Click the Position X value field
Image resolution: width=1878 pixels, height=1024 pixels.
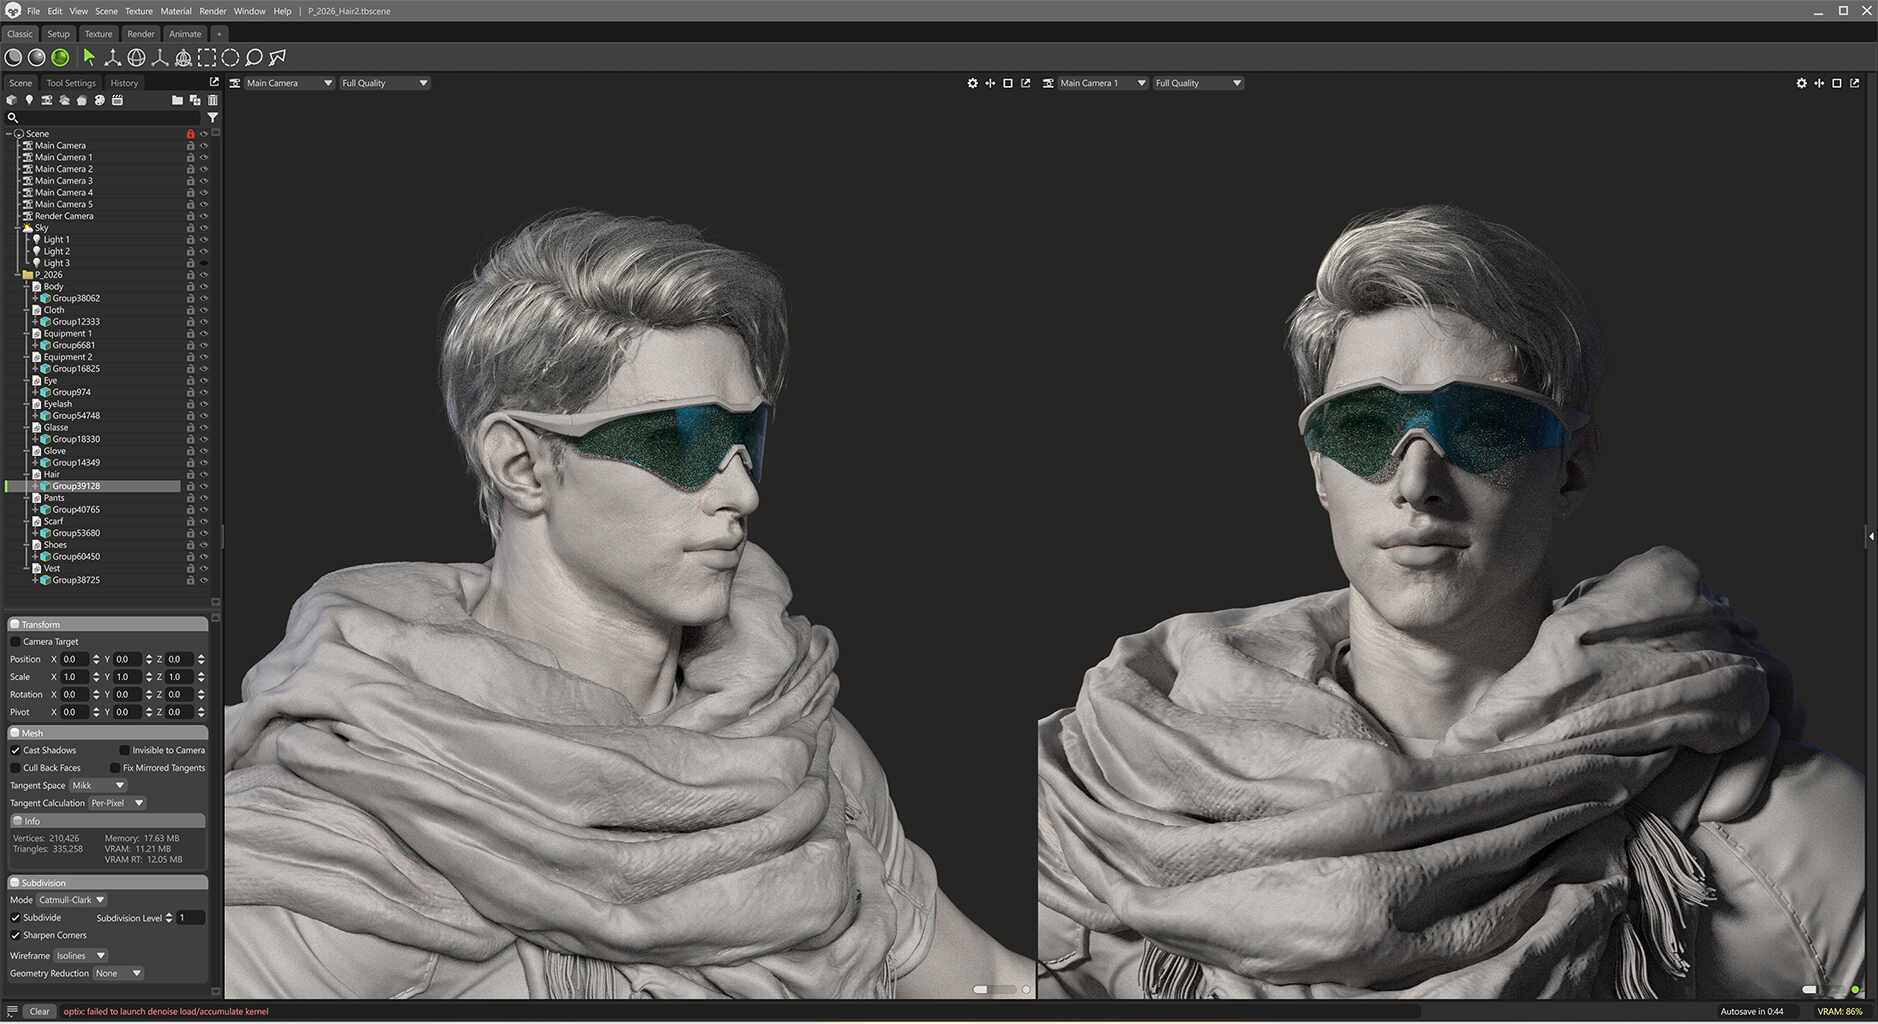pos(75,660)
